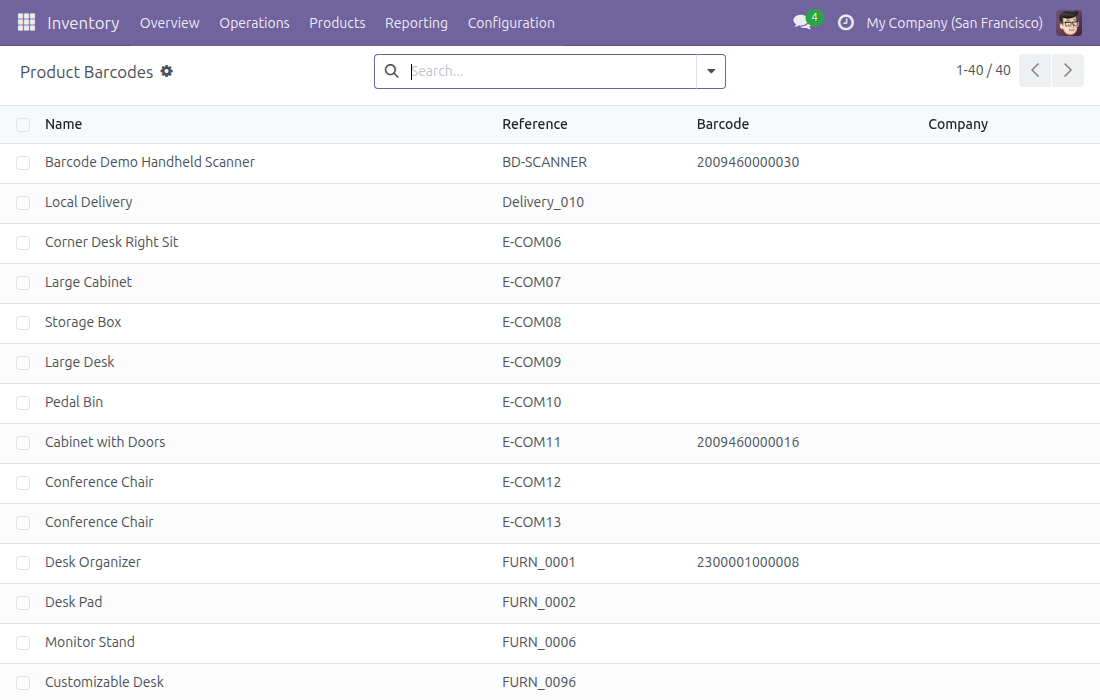The height and width of the screenshot is (700, 1100).
Task: Click the Cabinet with Doors name cell
Action: tap(105, 442)
